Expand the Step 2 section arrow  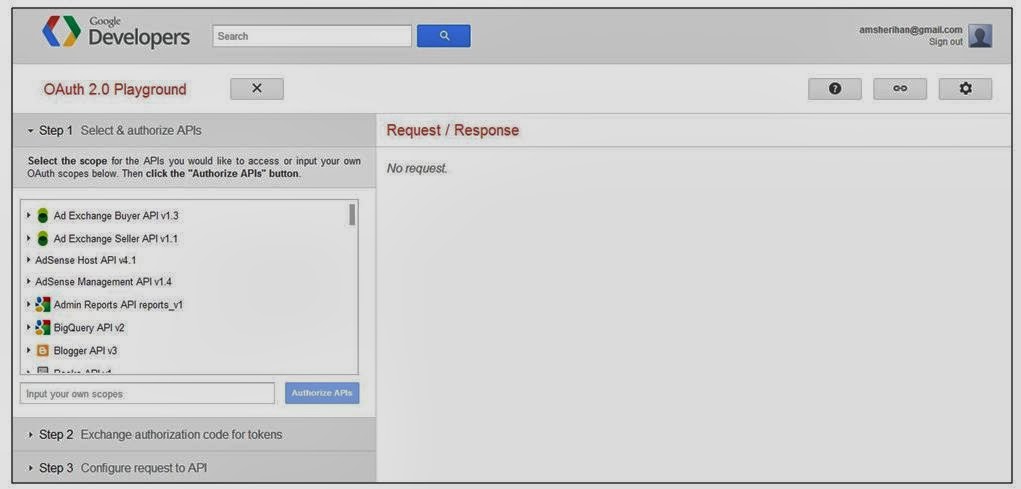point(31,435)
